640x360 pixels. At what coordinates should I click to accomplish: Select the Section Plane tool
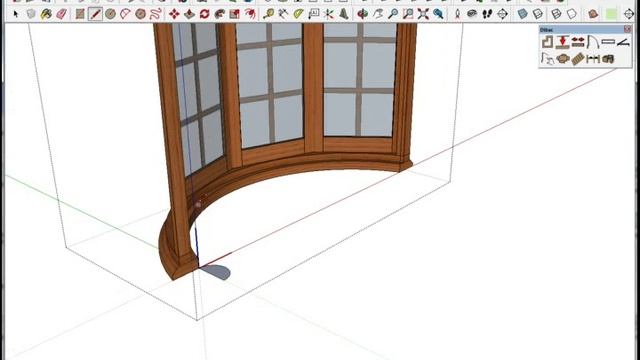point(502,14)
